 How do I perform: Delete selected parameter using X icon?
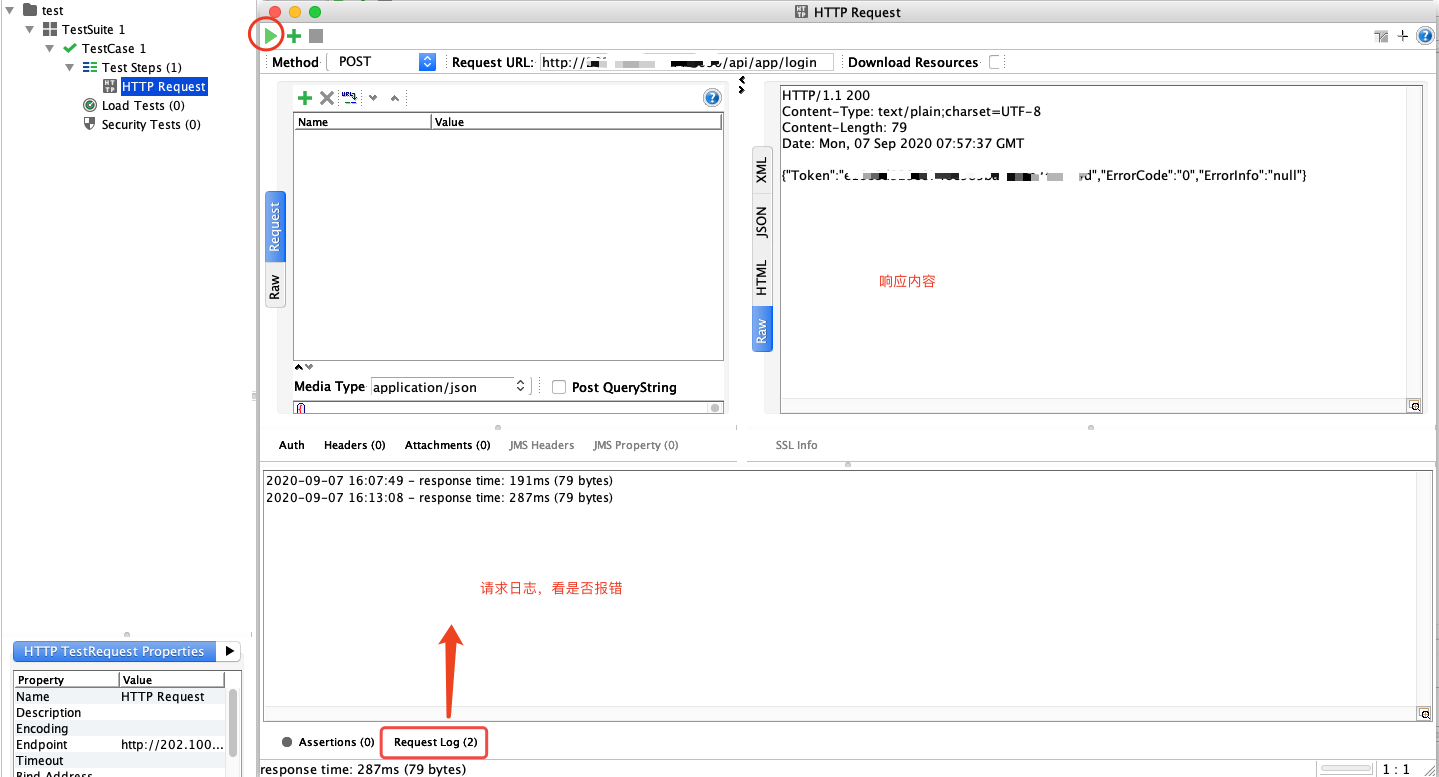click(x=327, y=97)
